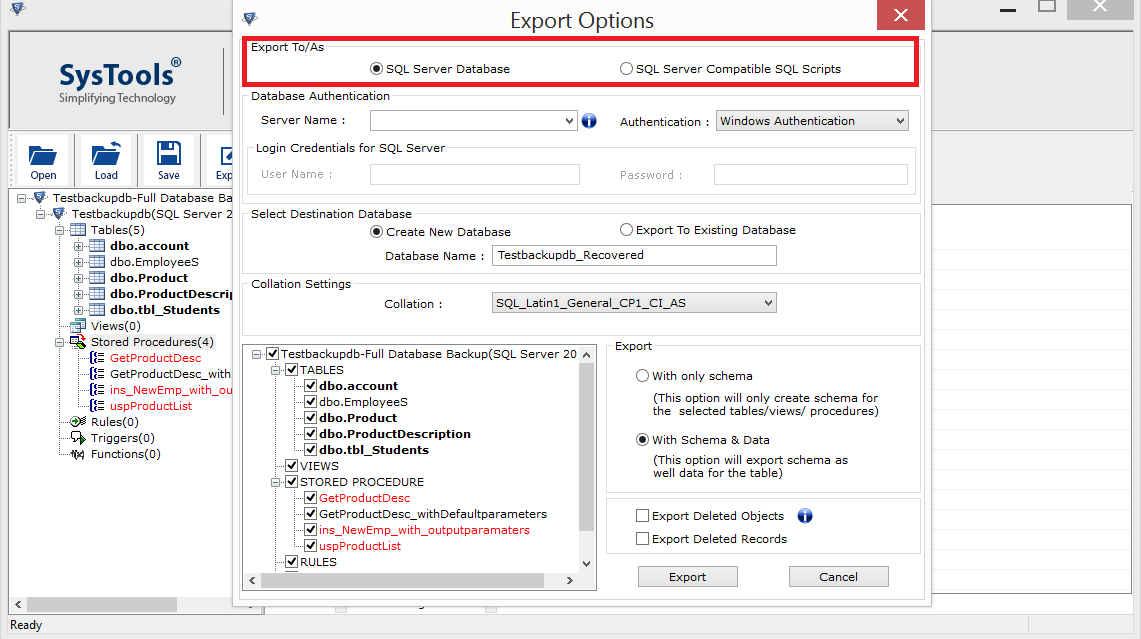
Task: Click uspProductList procedure icon in main tree
Action: [x=97, y=406]
